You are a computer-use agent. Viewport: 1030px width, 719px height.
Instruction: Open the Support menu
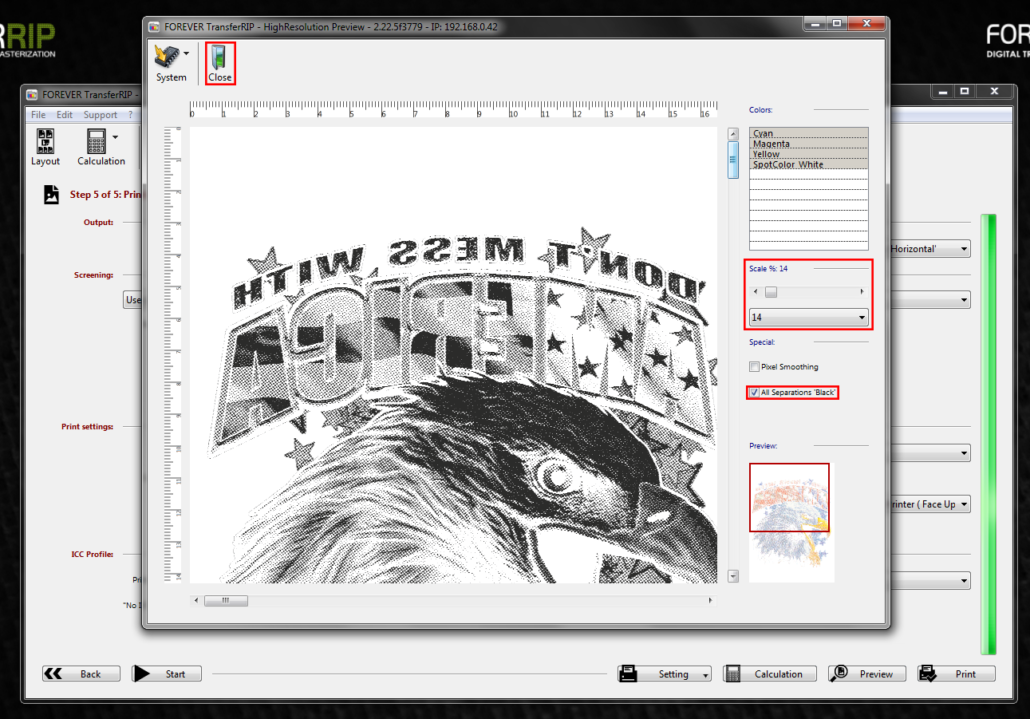pyautogui.click(x=100, y=115)
